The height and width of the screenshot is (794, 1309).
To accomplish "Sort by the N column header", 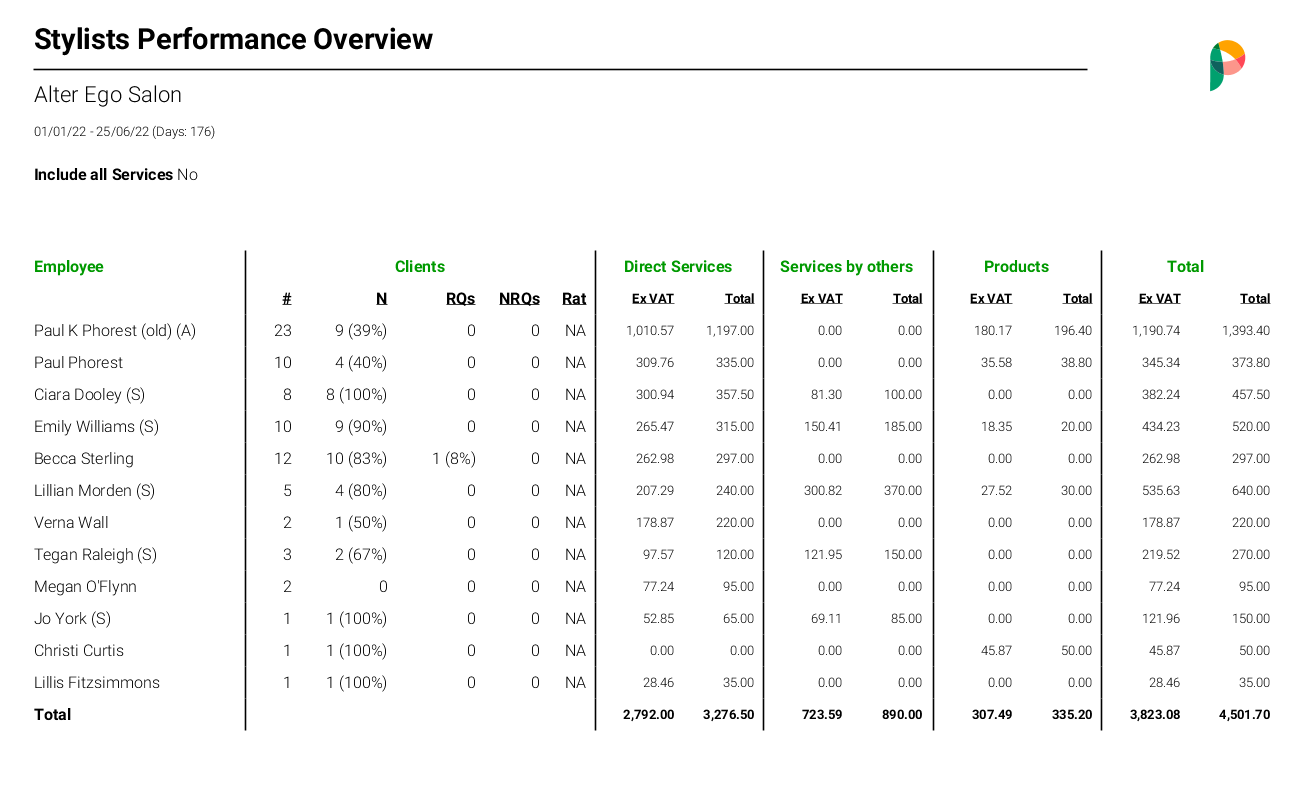I will point(381,299).
